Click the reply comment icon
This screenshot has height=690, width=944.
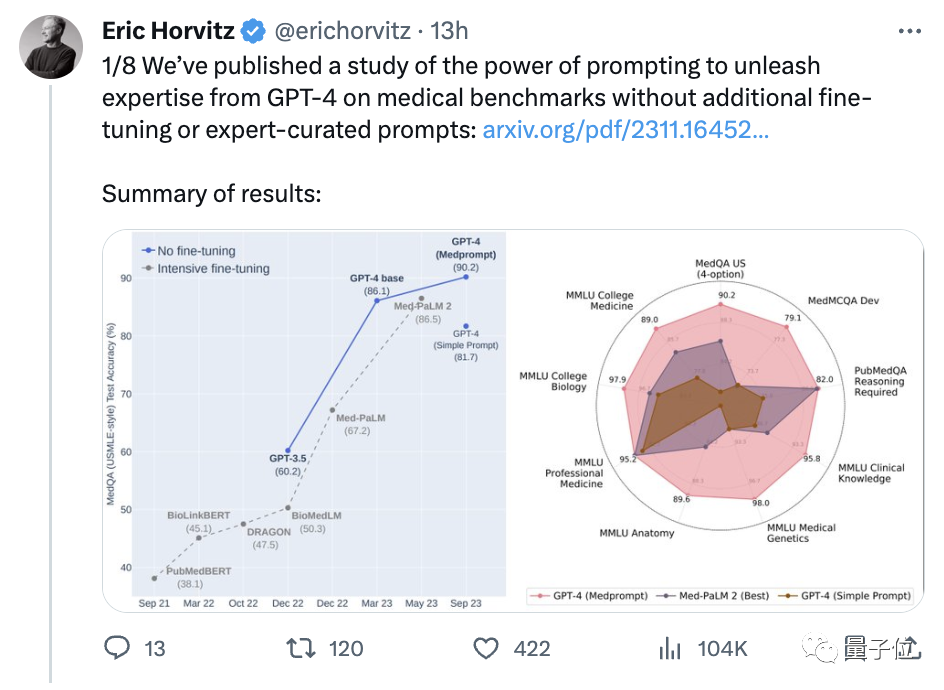tap(118, 649)
